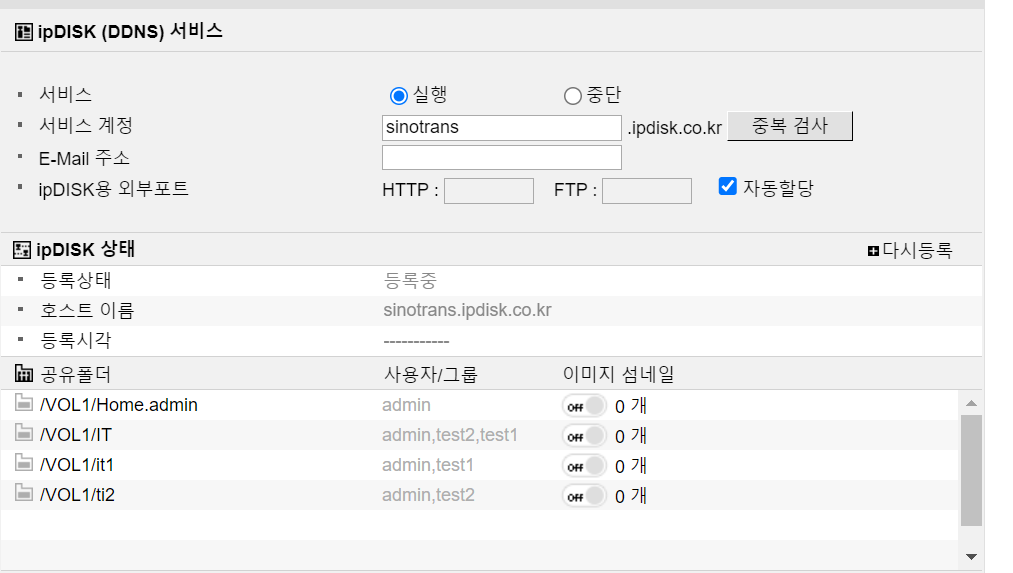Click the ipDISK status section icon
This screenshot has width=1013, height=573.
click(x=22, y=250)
